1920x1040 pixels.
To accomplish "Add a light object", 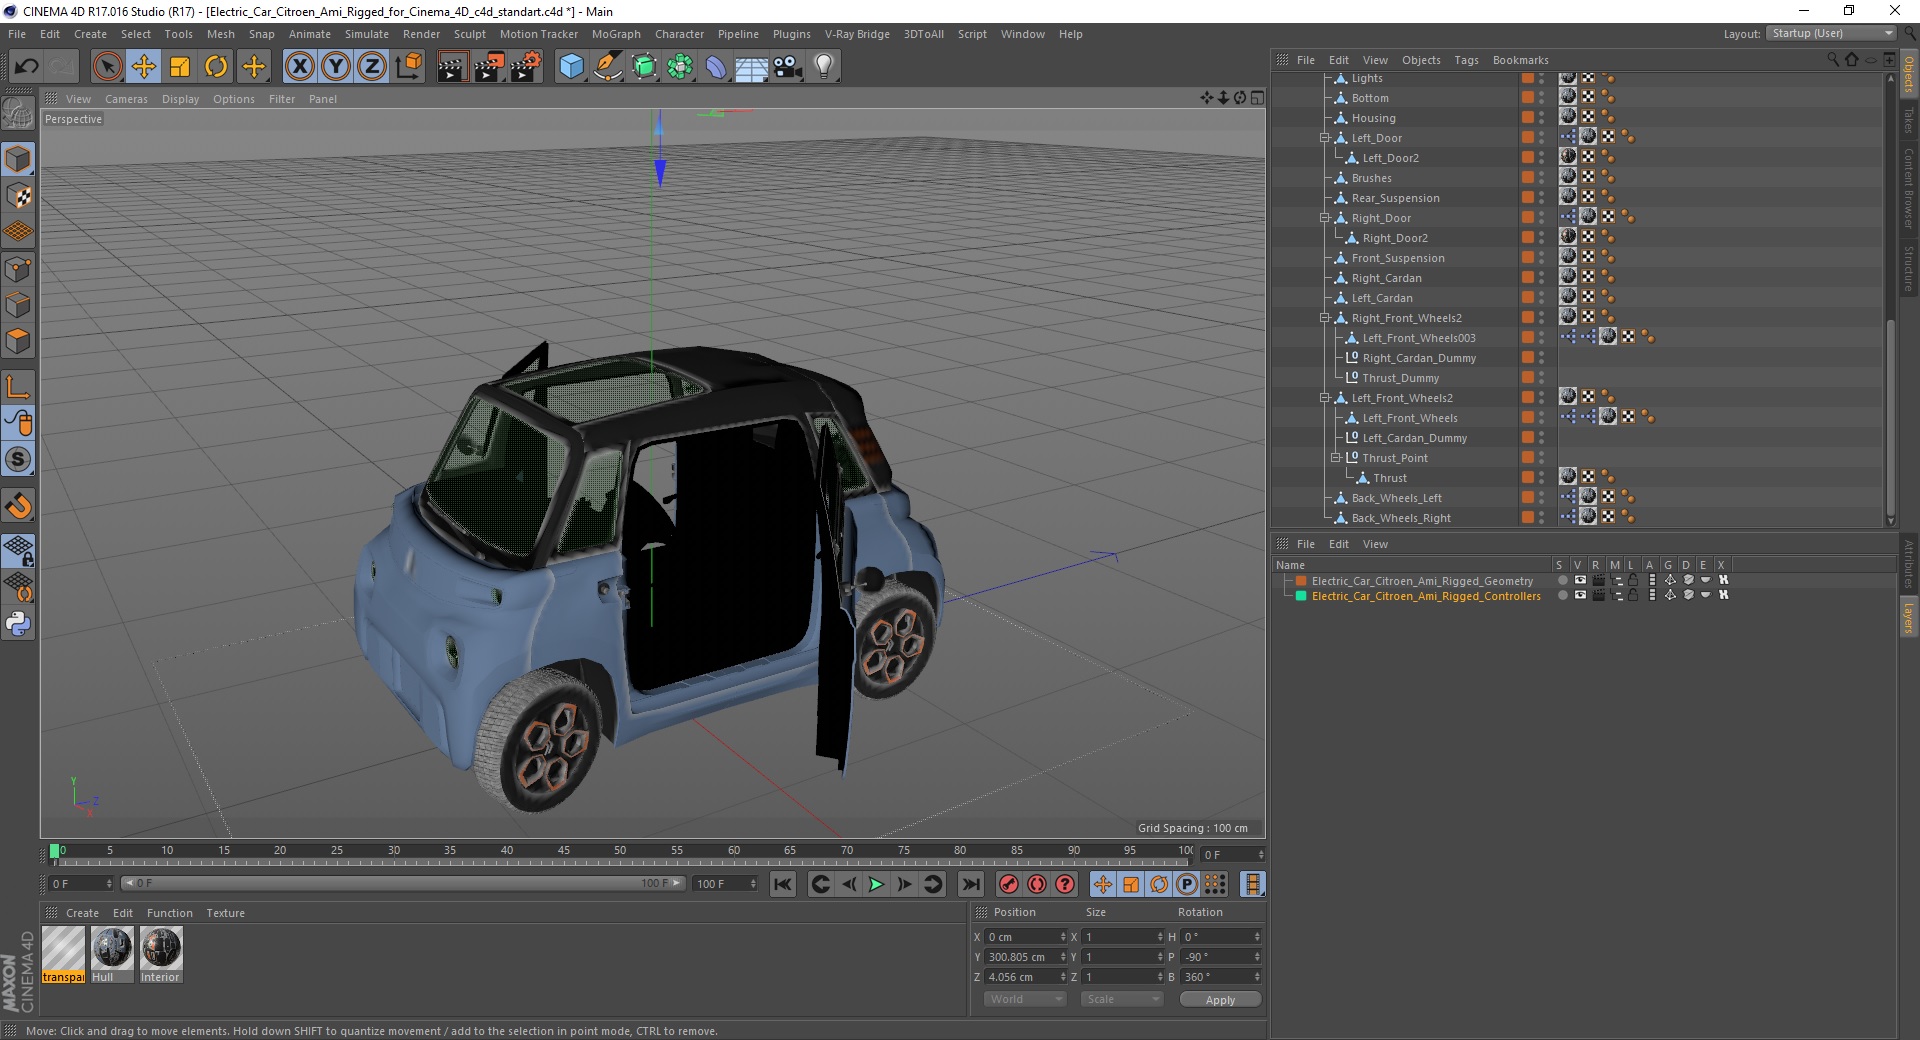I will [824, 67].
